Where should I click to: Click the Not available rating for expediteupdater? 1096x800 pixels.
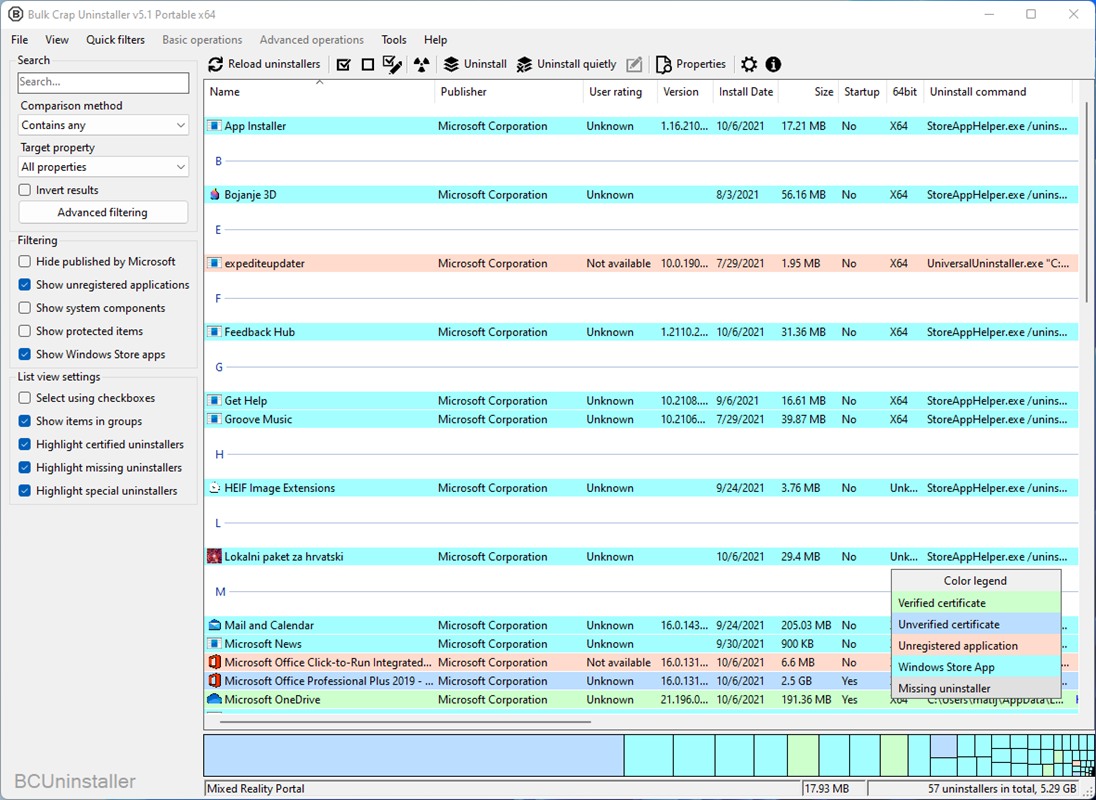tap(619, 263)
